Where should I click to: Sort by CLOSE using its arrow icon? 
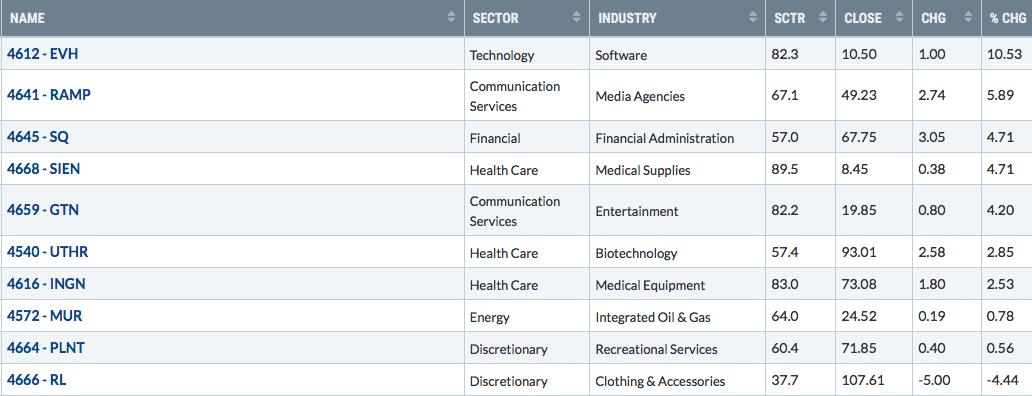coord(899,18)
